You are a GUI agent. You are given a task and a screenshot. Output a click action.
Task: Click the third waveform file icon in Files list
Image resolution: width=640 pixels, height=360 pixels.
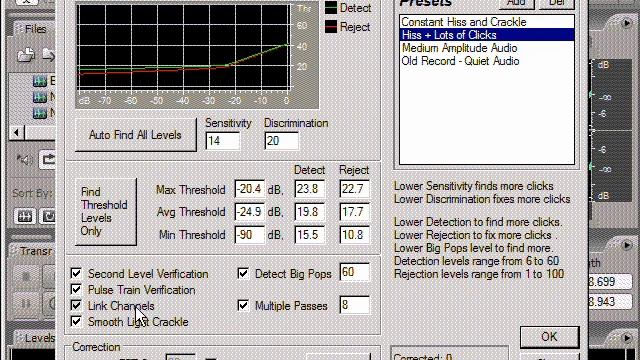(x=40, y=113)
